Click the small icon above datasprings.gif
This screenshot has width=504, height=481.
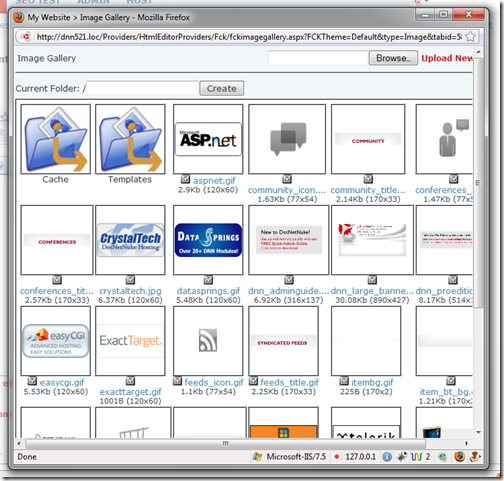[x=208, y=280]
